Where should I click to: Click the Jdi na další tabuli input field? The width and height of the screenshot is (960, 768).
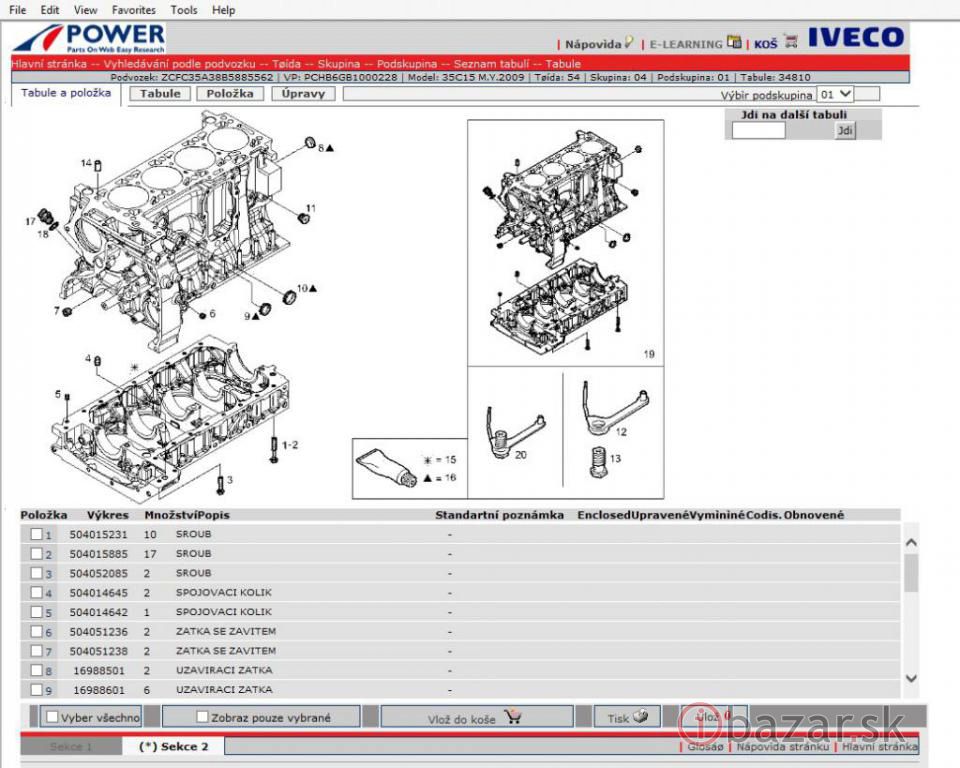[758, 131]
